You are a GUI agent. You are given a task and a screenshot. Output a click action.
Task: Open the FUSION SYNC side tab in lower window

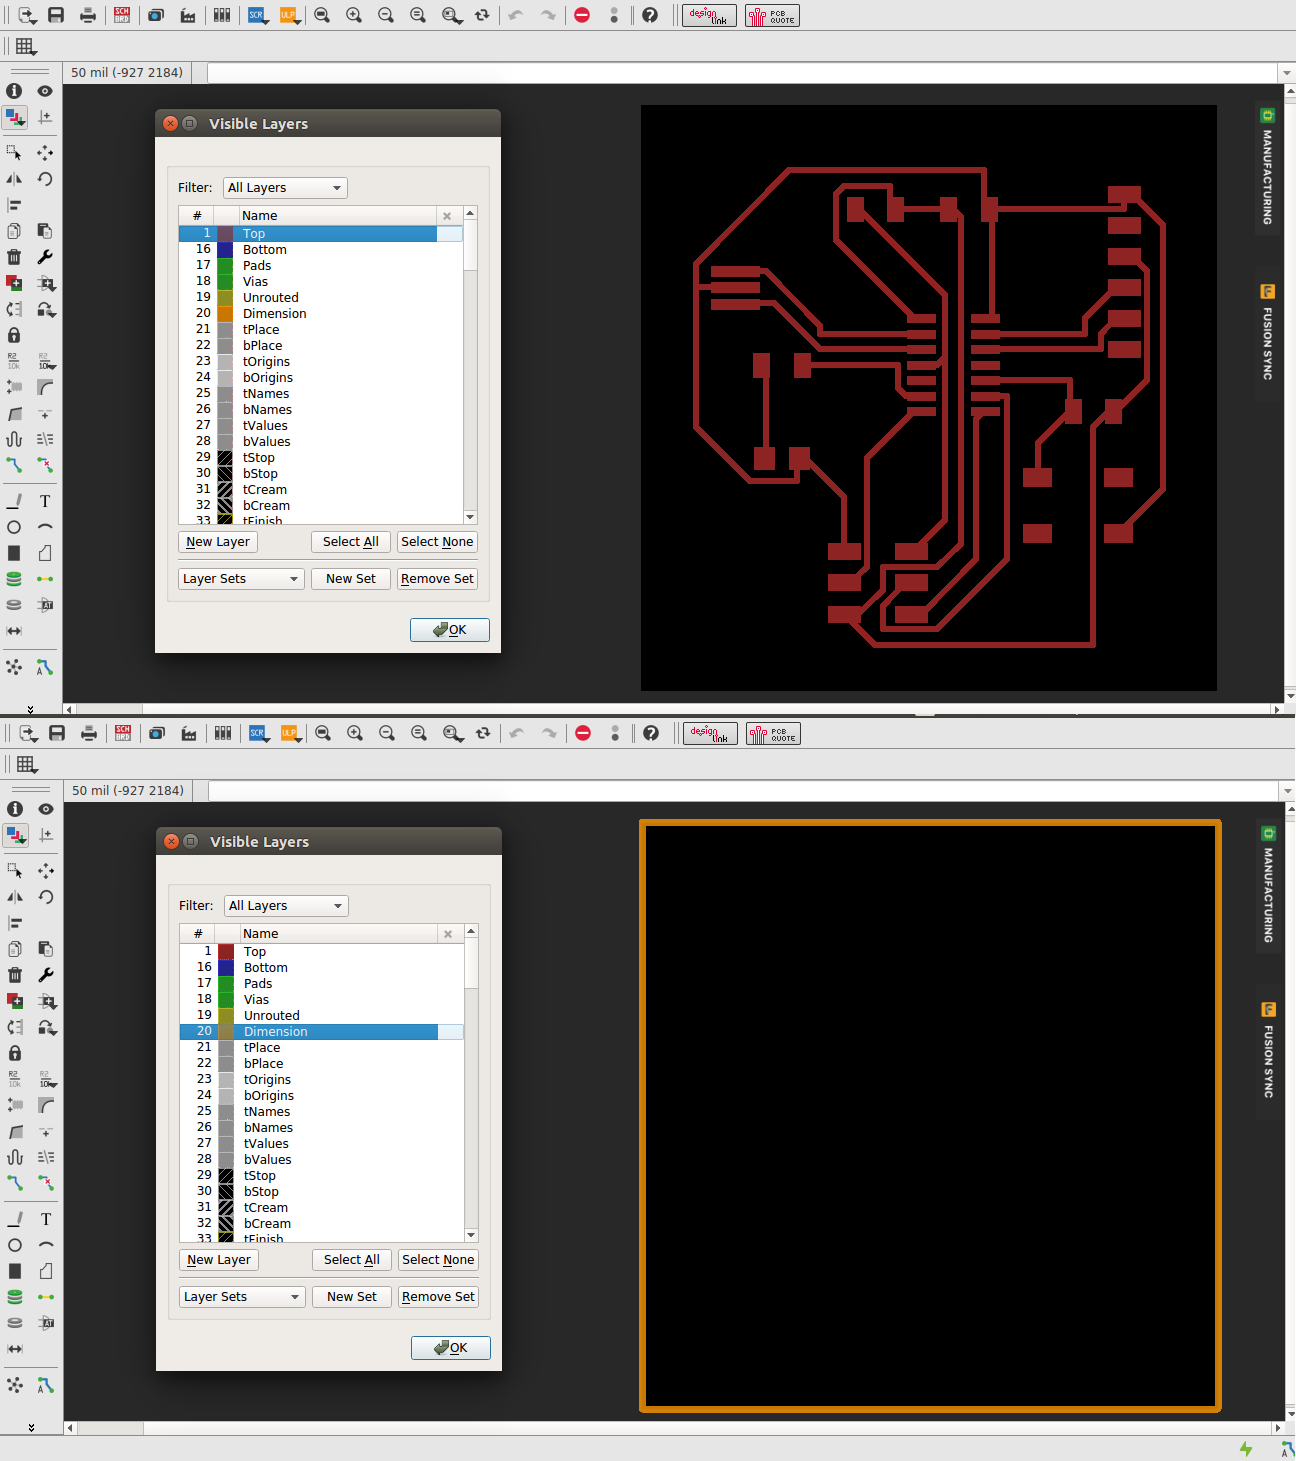(x=1268, y=1050)
